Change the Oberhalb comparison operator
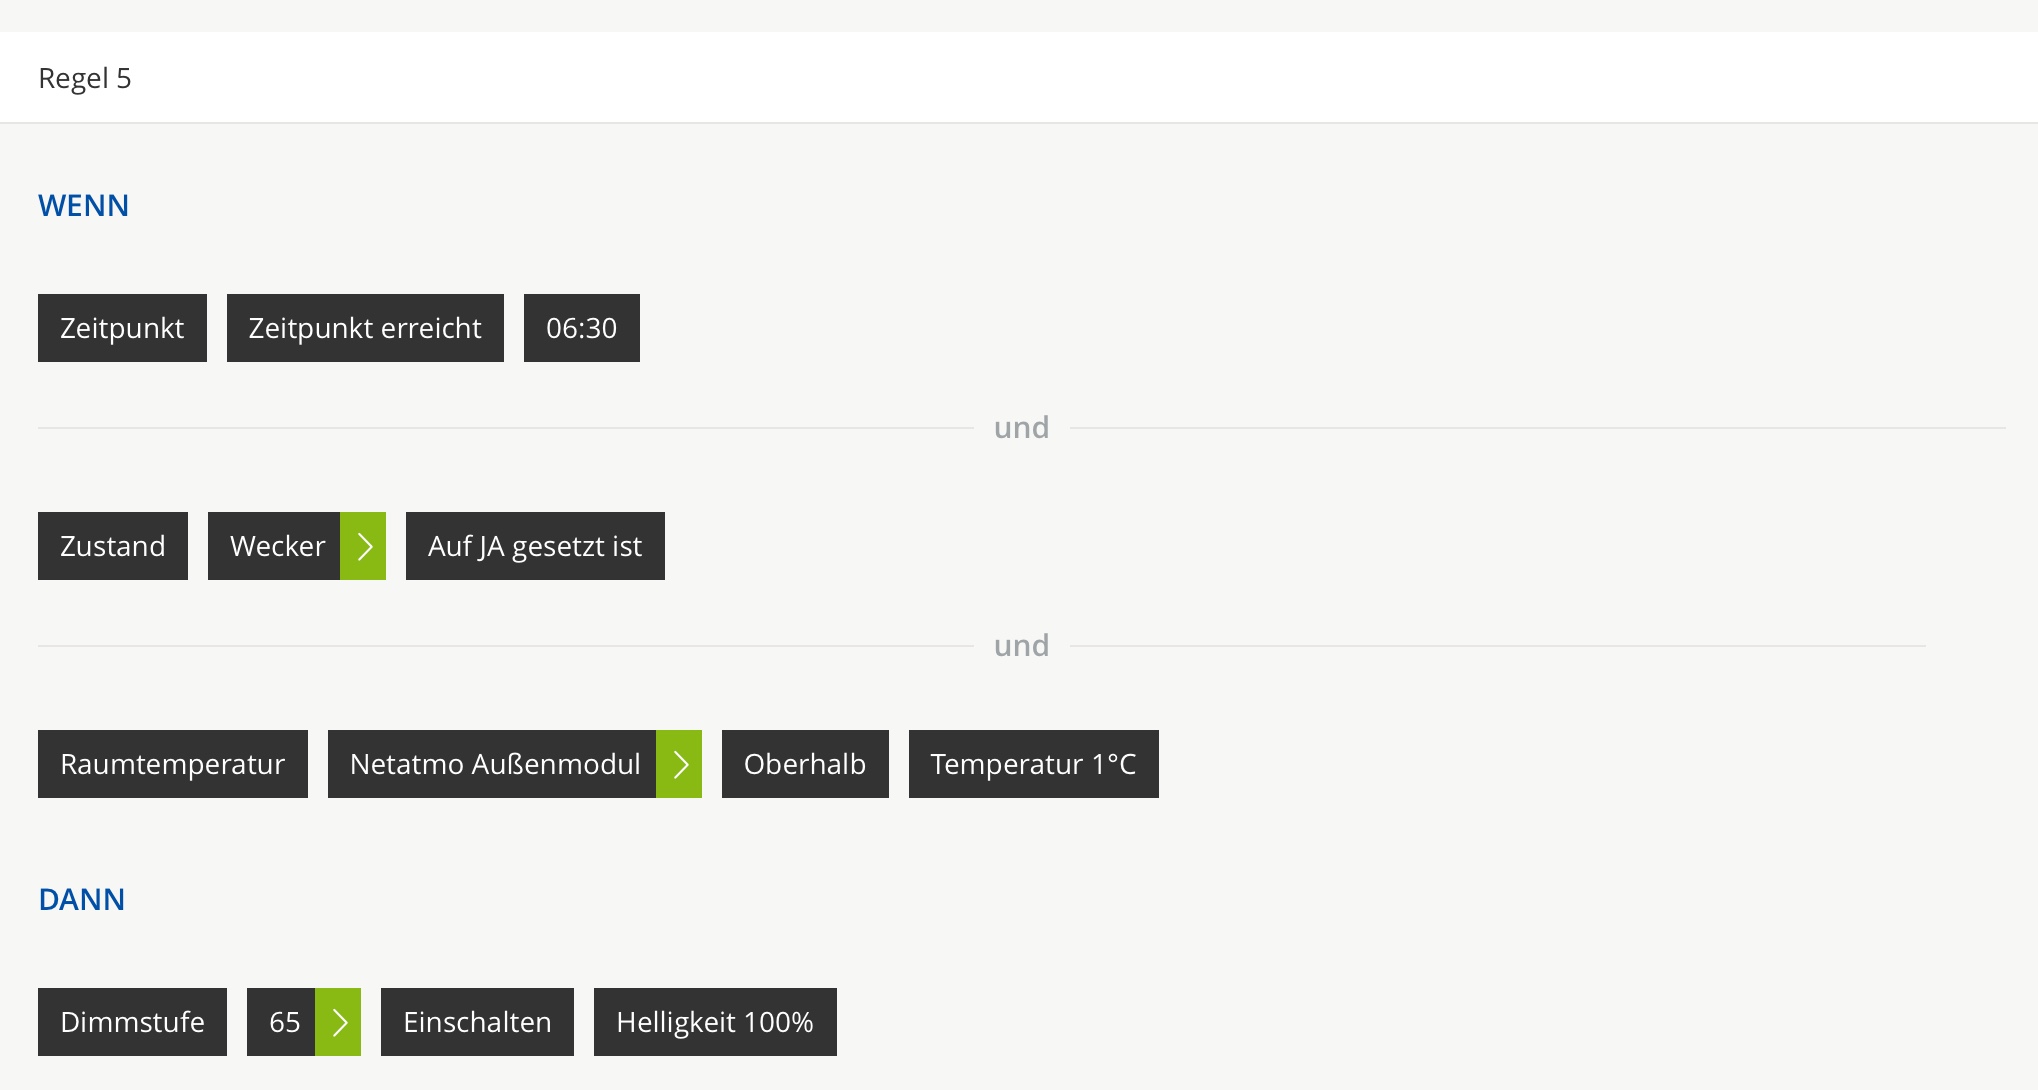Viewport: 2038px width, 1090px height. coord(805,764)
